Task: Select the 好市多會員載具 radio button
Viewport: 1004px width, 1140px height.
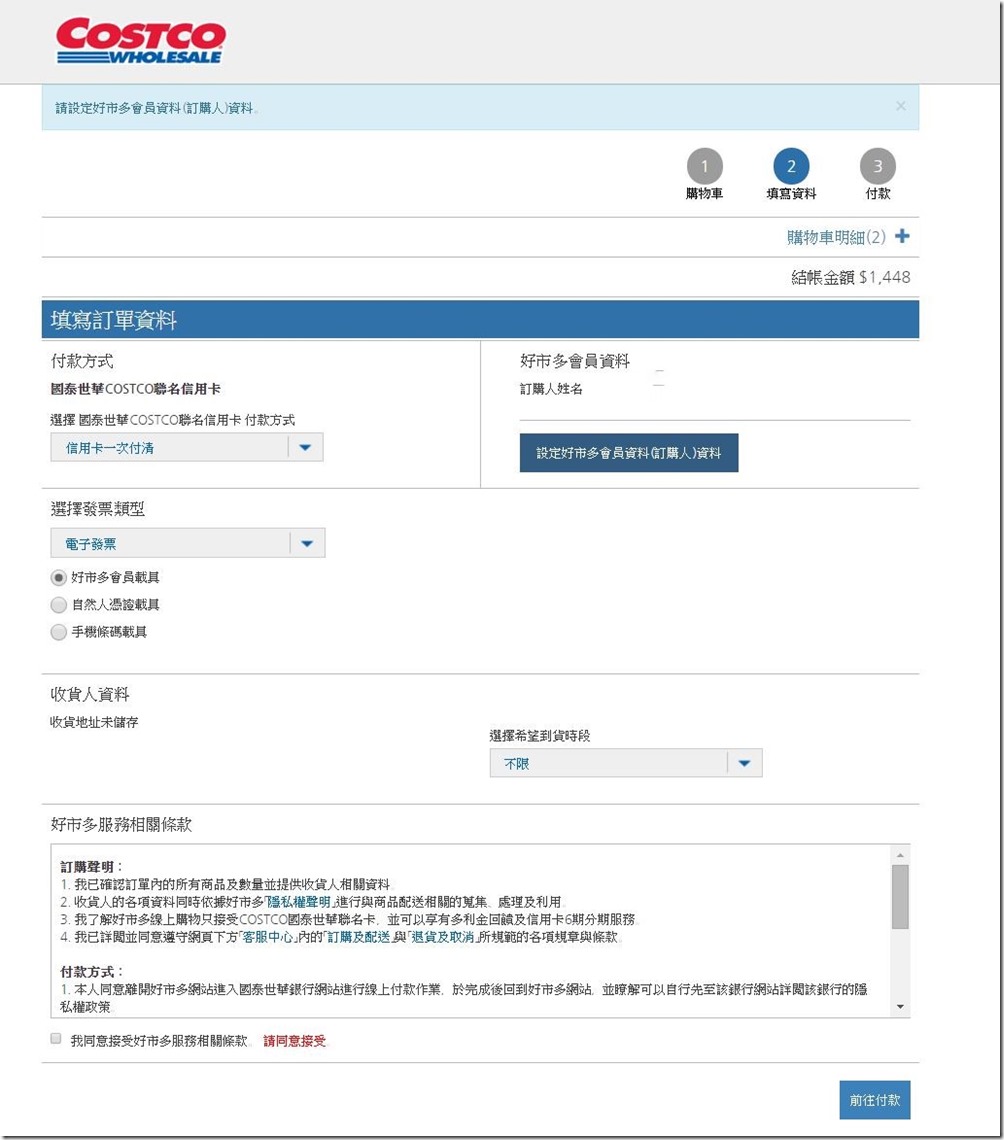Action: (59, 577)
